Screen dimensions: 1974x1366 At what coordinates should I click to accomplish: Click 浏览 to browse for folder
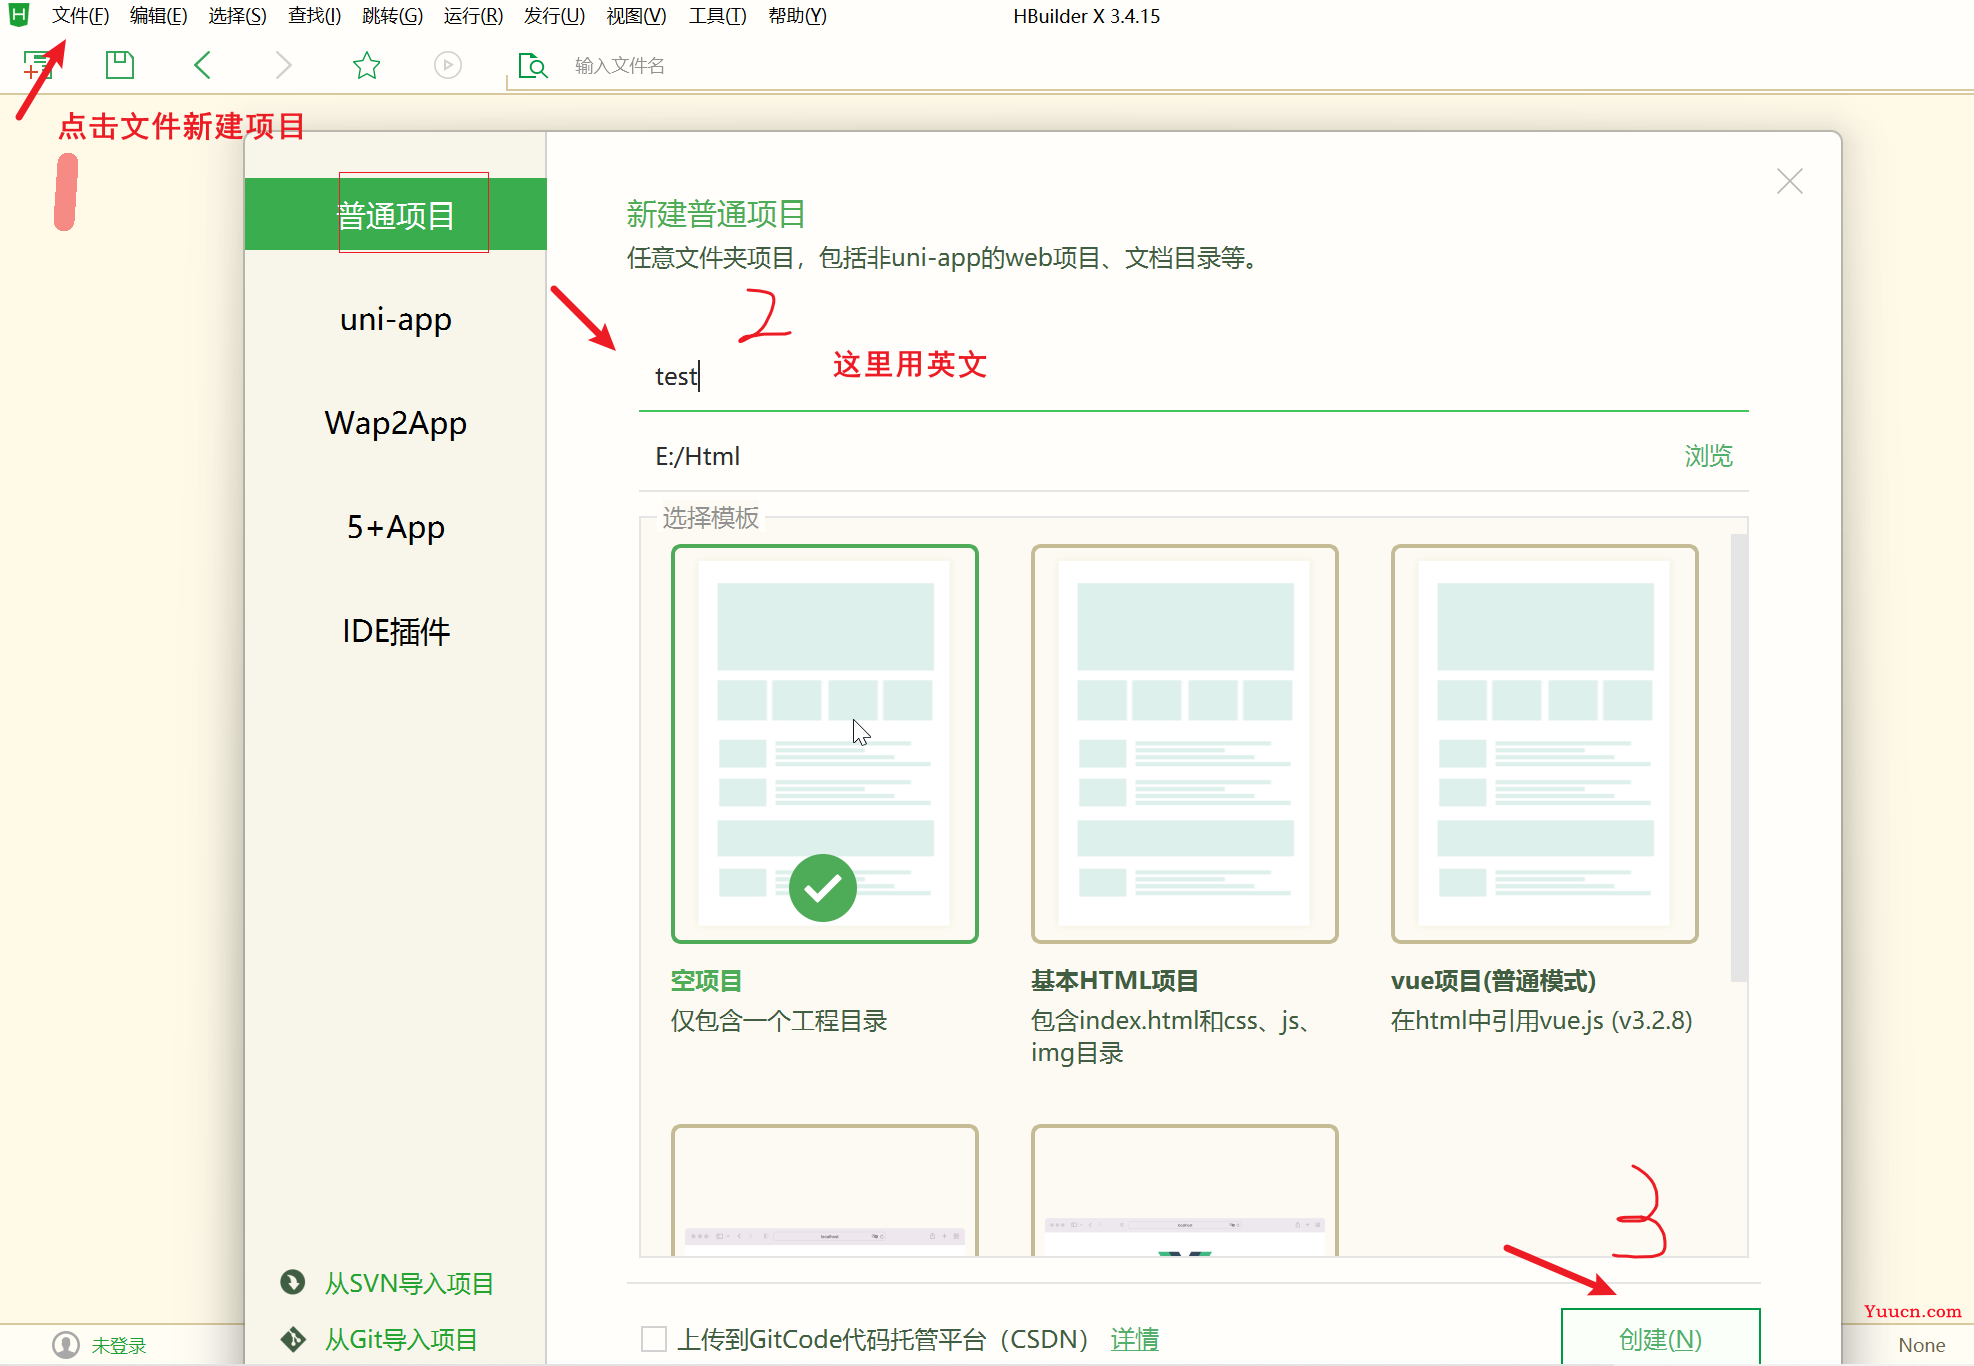1708,456
